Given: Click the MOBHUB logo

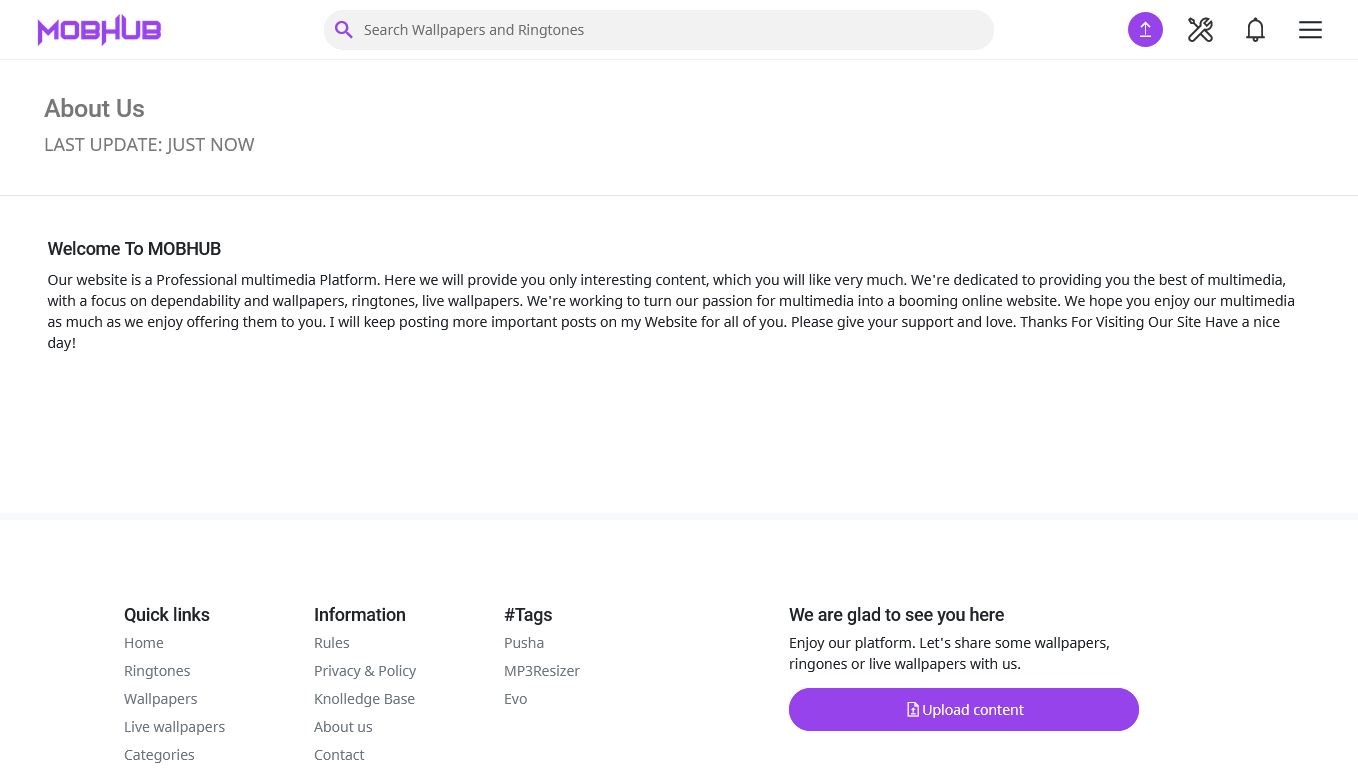Looking at the screenshot, I should (99, 30).
